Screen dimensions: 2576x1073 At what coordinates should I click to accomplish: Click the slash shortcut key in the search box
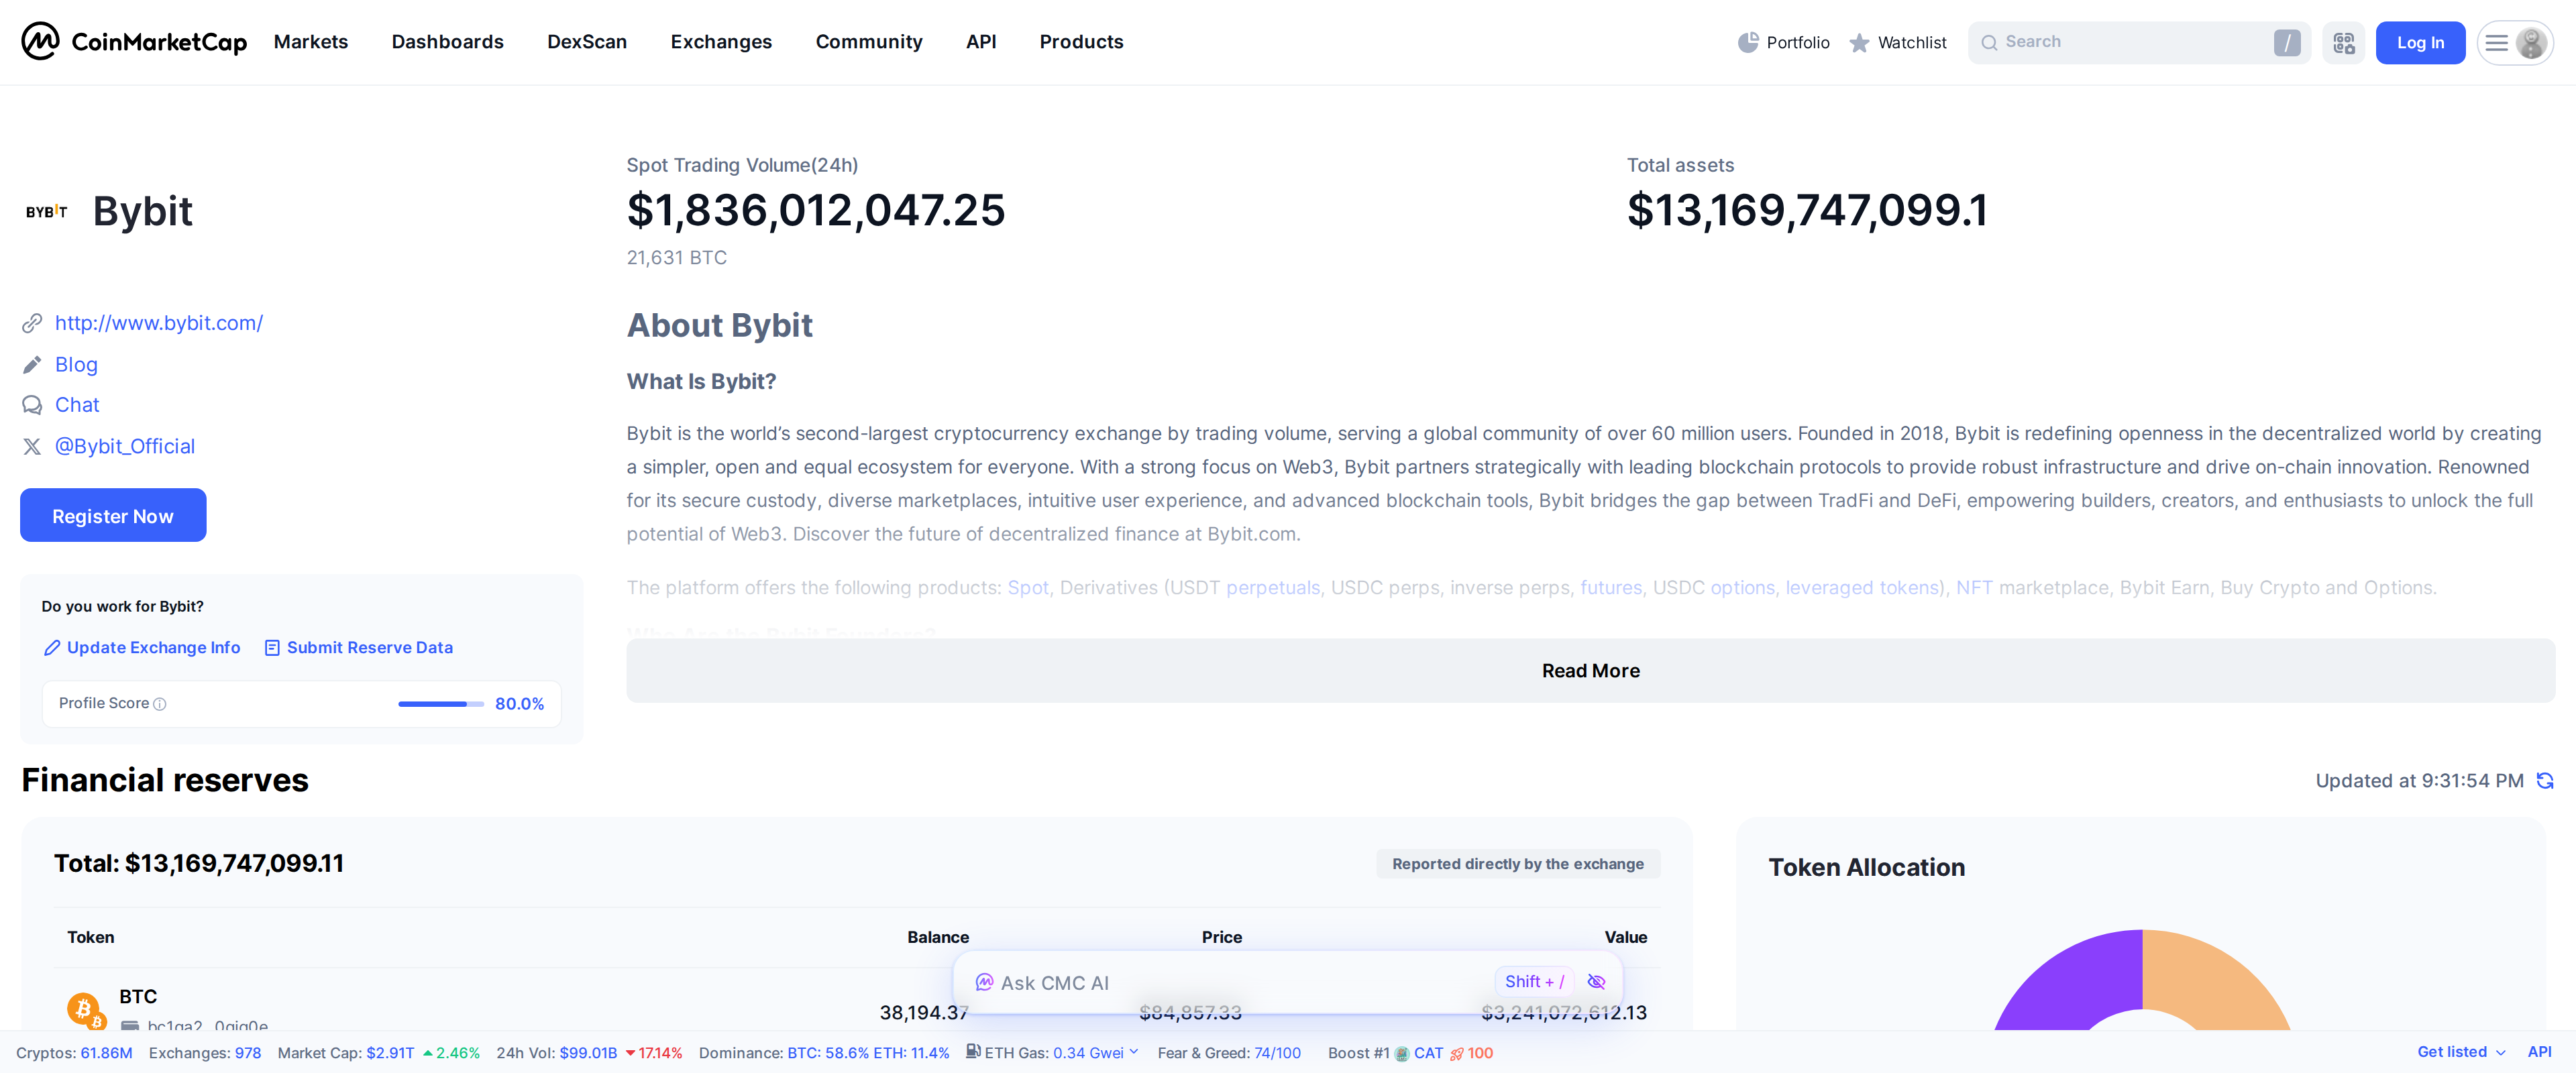[2287, 42]
